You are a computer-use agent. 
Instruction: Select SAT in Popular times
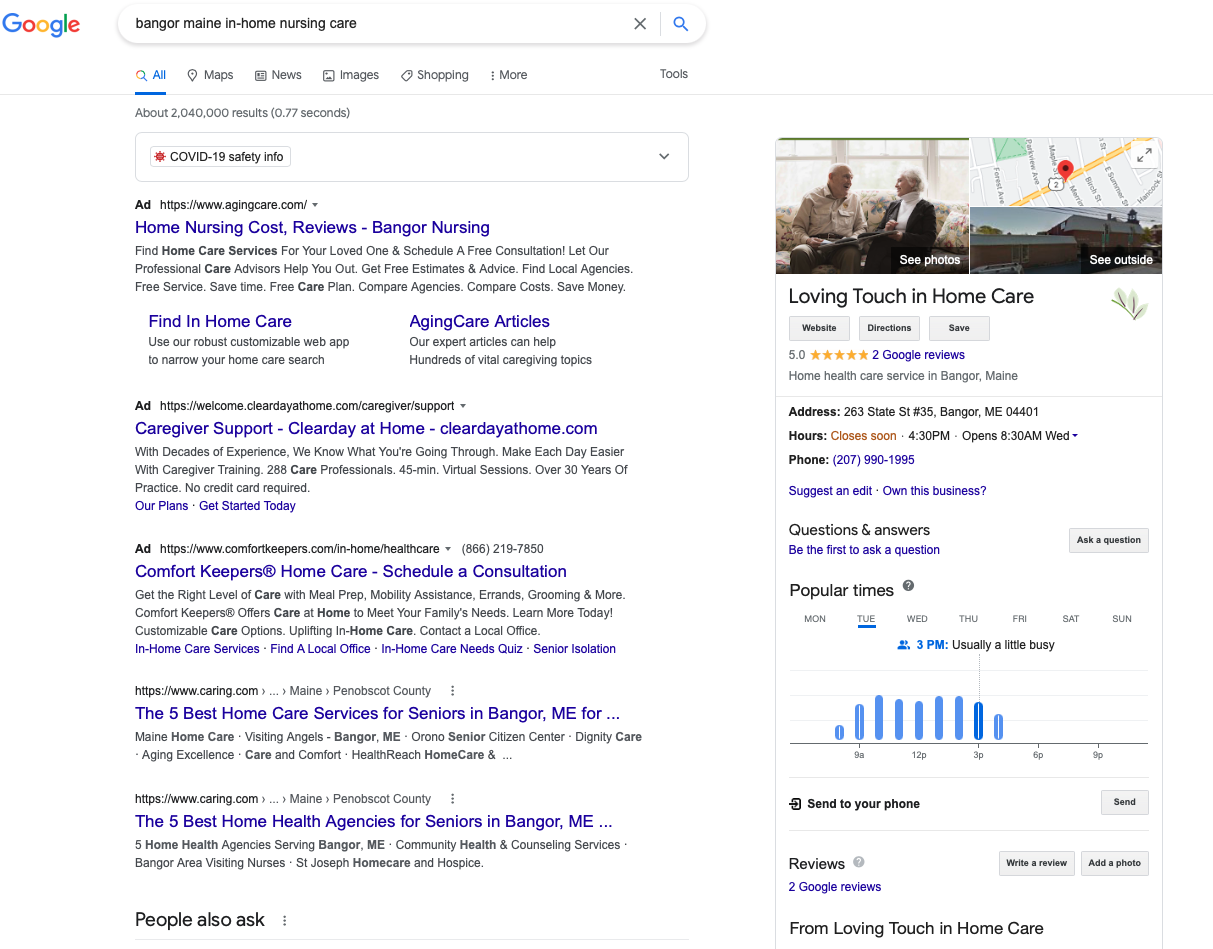1071,619
